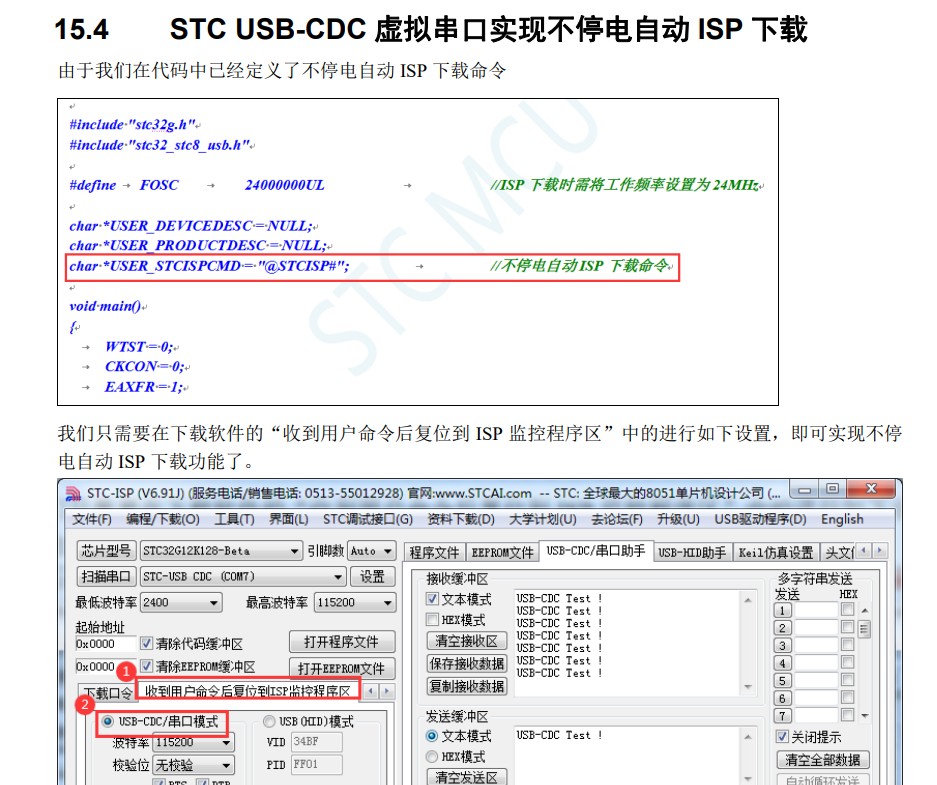Screen dimensions: 937x785
Task: Open 界面(L) menu
Action: click(289, 519)
